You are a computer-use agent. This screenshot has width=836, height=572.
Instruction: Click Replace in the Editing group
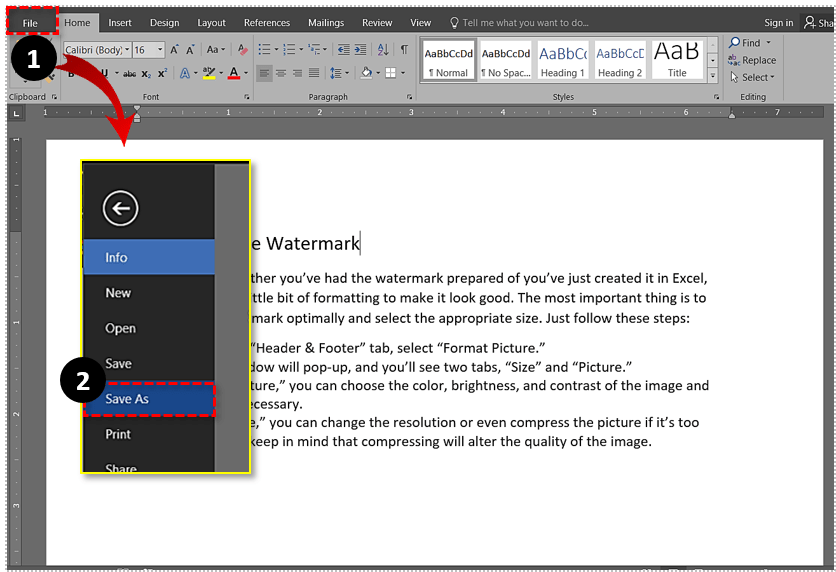tap(751, 60)
